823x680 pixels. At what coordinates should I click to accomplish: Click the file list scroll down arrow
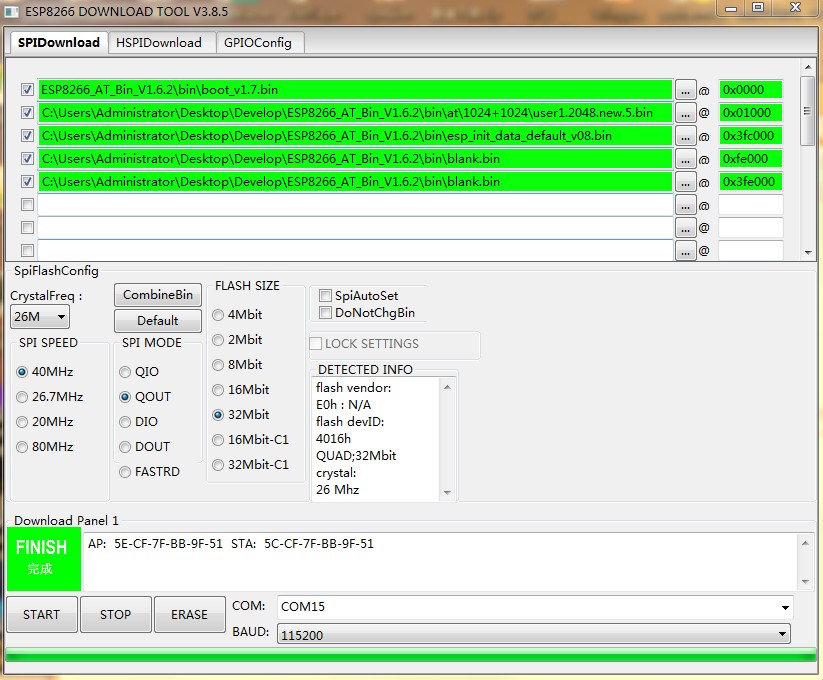808,253
